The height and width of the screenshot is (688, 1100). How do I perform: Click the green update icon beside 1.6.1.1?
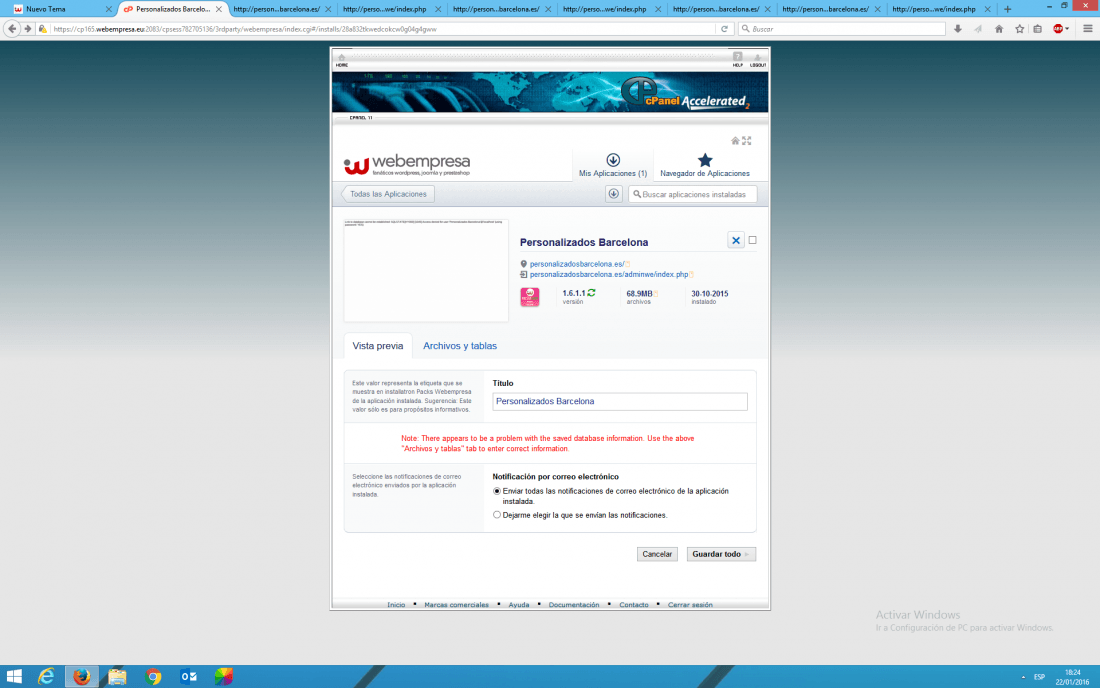point(591,293)
